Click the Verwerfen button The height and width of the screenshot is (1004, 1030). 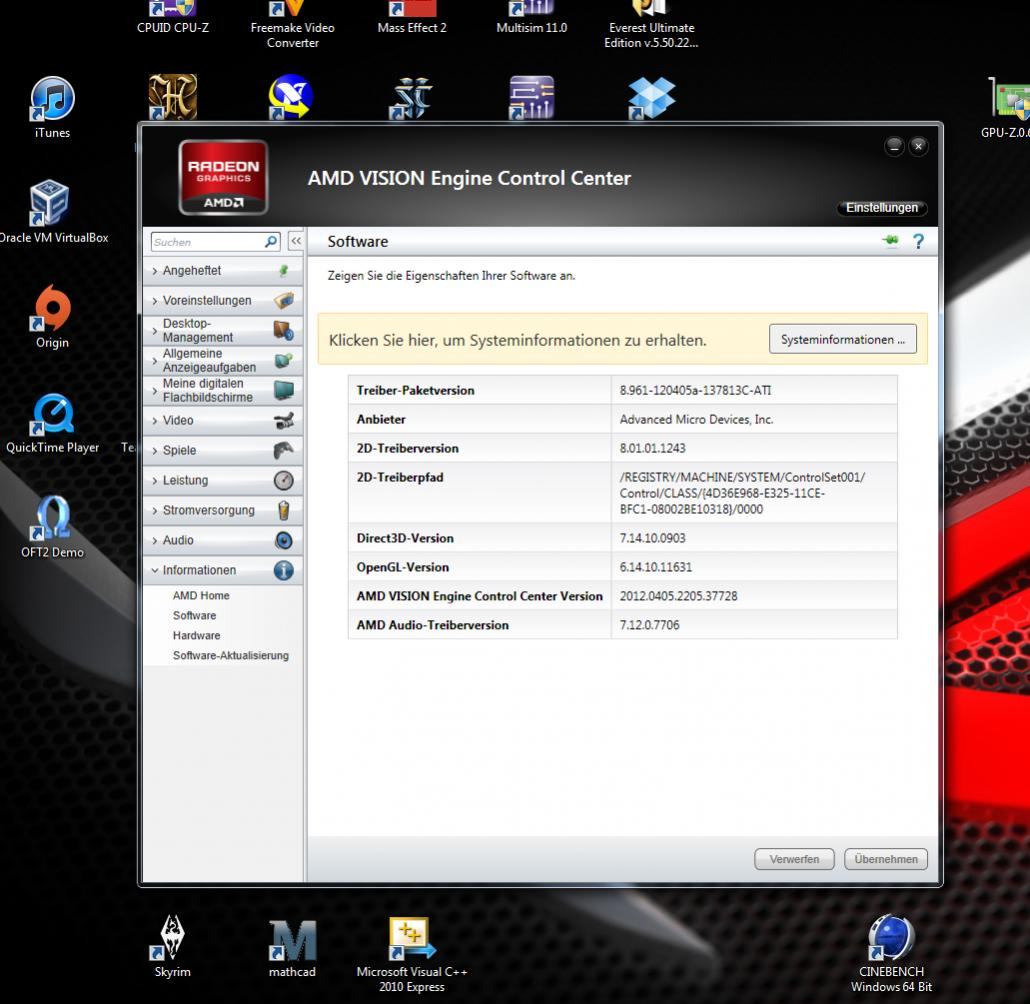pyautogui.click(x=794, y=859)
